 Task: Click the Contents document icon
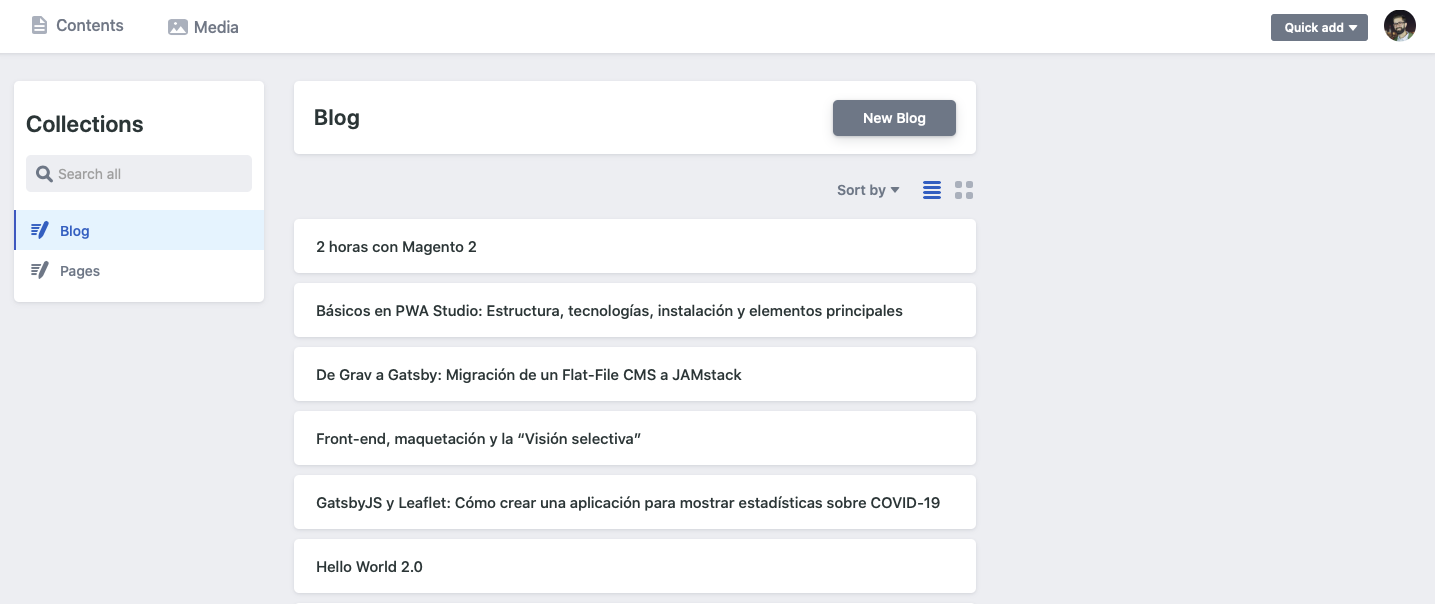(x=39, y=26)
